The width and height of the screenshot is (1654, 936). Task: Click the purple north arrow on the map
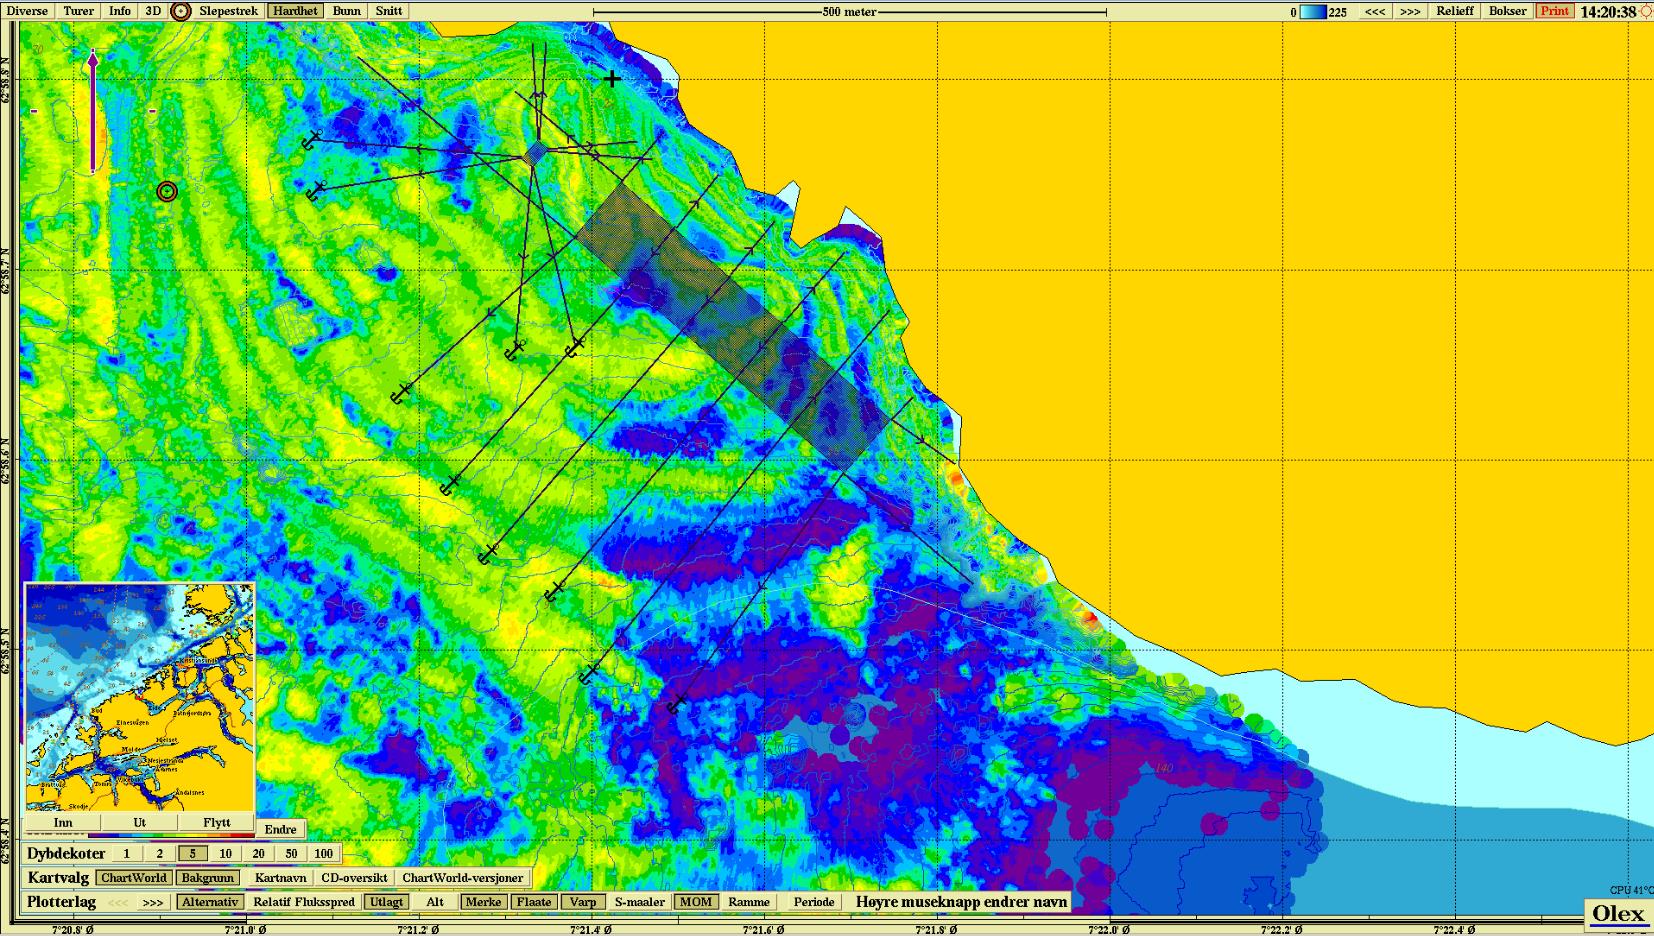click(93, 112)
